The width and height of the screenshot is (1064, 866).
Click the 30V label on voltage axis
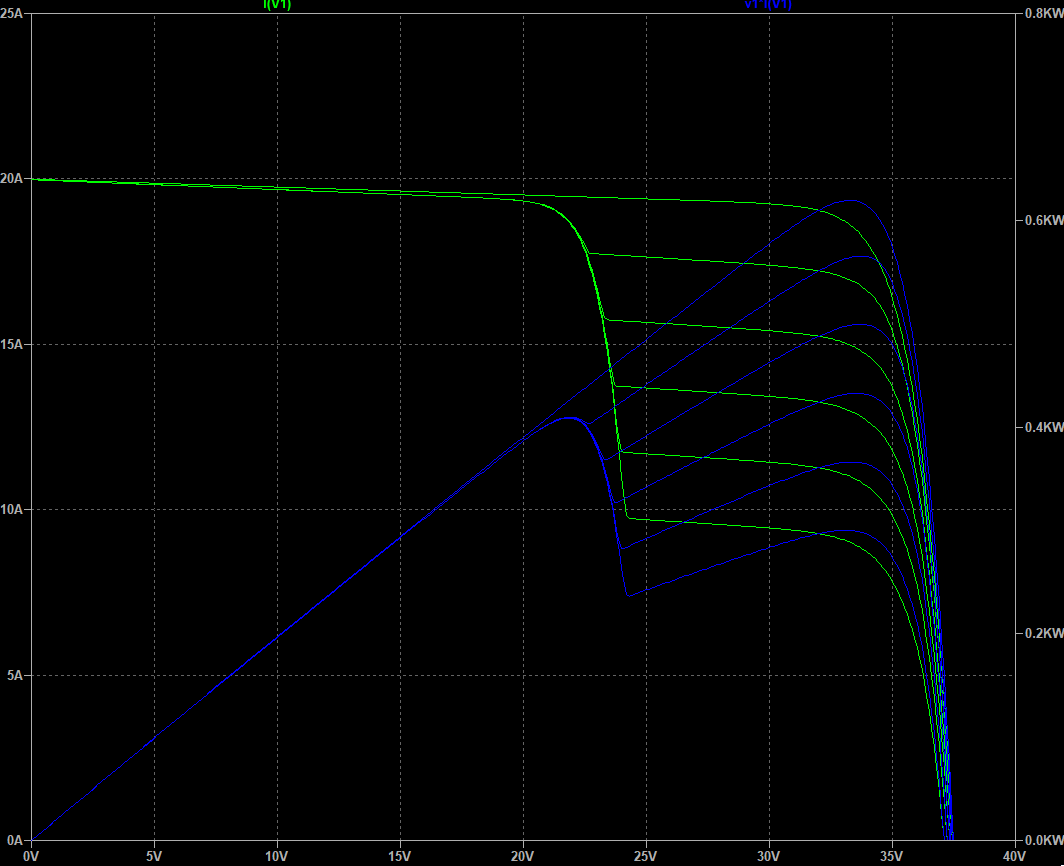pyautogui.click(x=769, y=856)
